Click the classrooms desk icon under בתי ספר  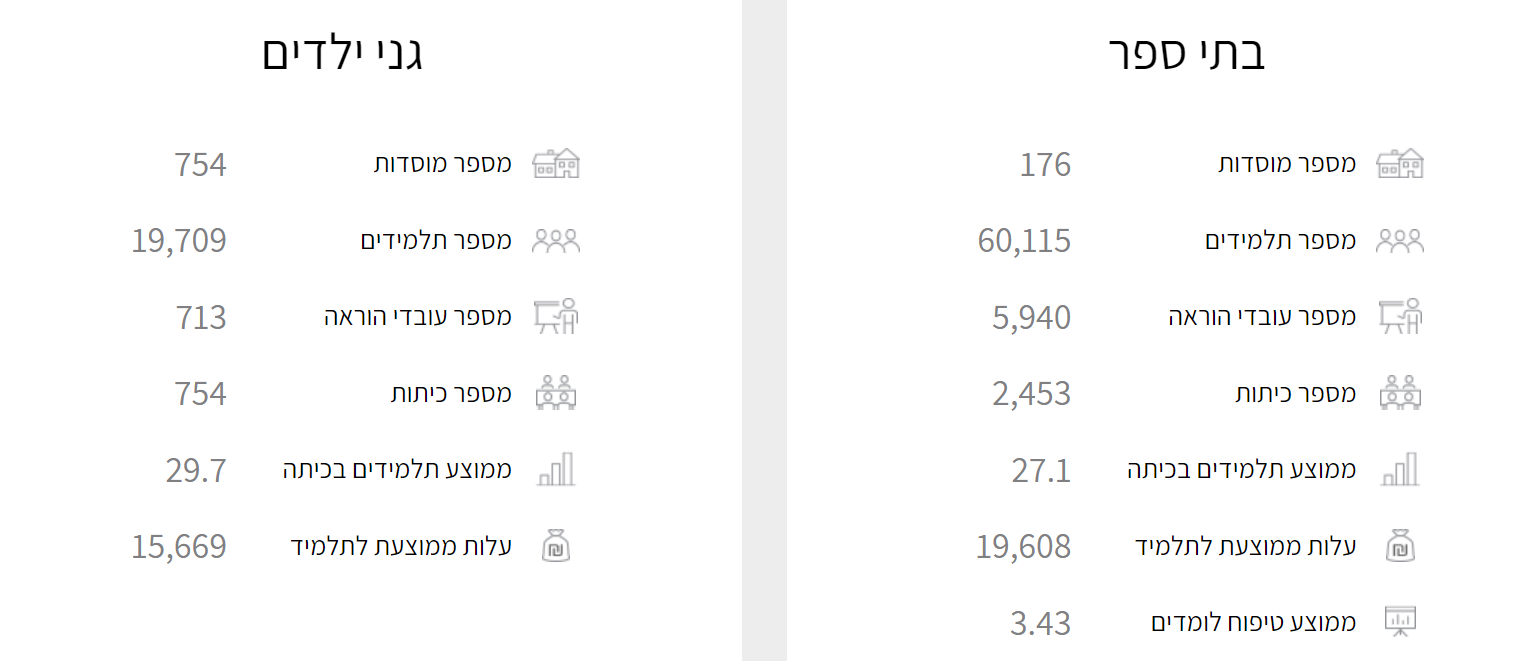1400,393
